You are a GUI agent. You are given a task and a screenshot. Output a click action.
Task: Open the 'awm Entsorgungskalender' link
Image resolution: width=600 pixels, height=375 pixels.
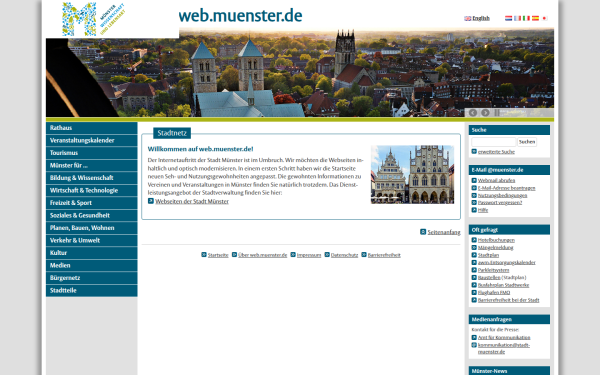507,263
